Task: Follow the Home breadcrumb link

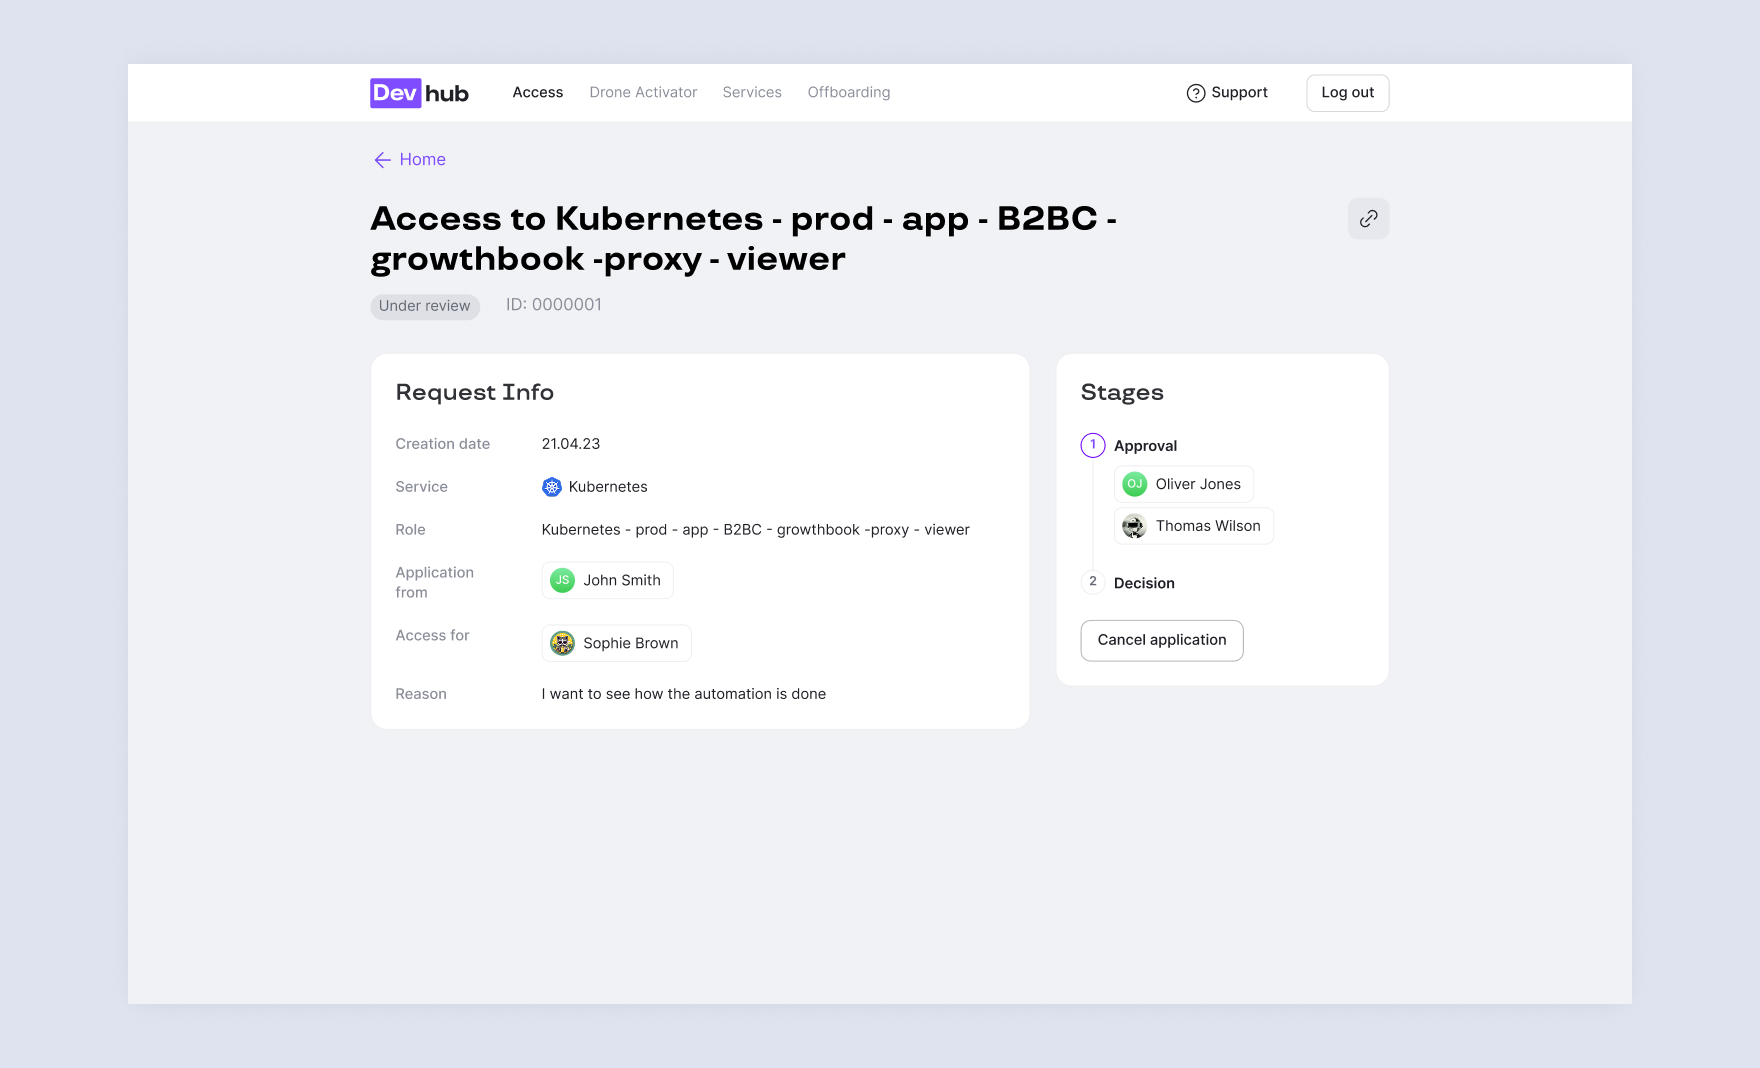Action: [x=422, y=159]
